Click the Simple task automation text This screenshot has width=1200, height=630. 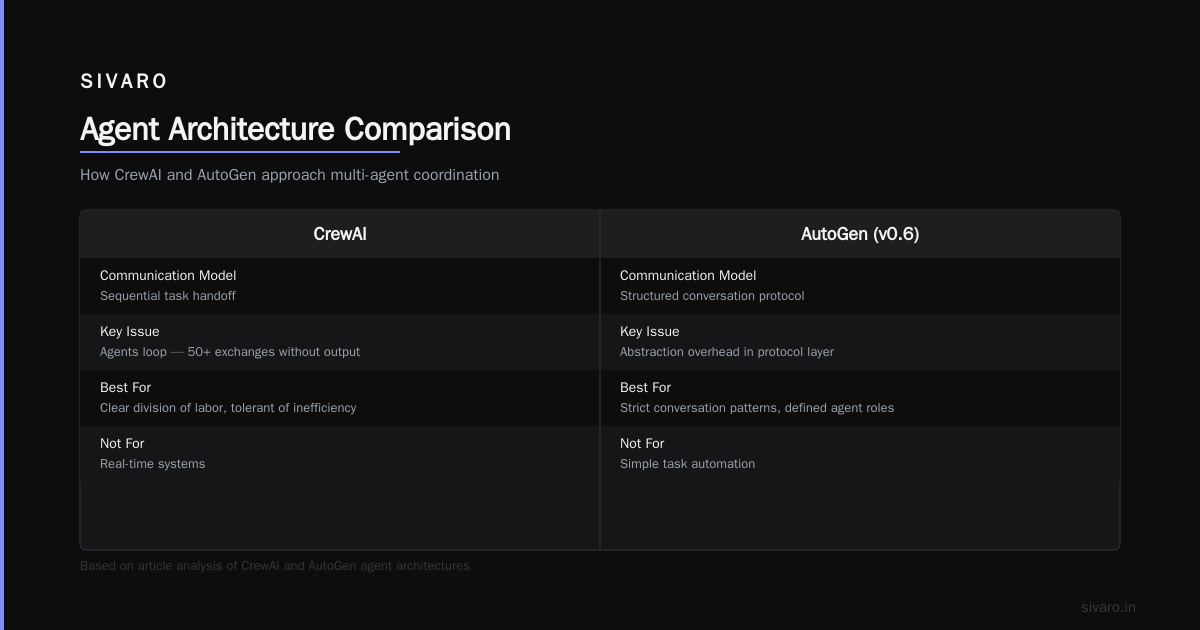pyautogui.click(x=687, y=464)
